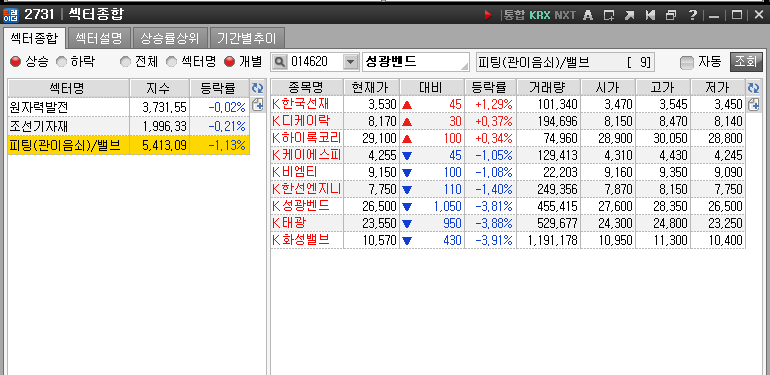Viewport: 770px width, 375px height.
Task: Sort sector list by 지수 header
Action: 160,88
